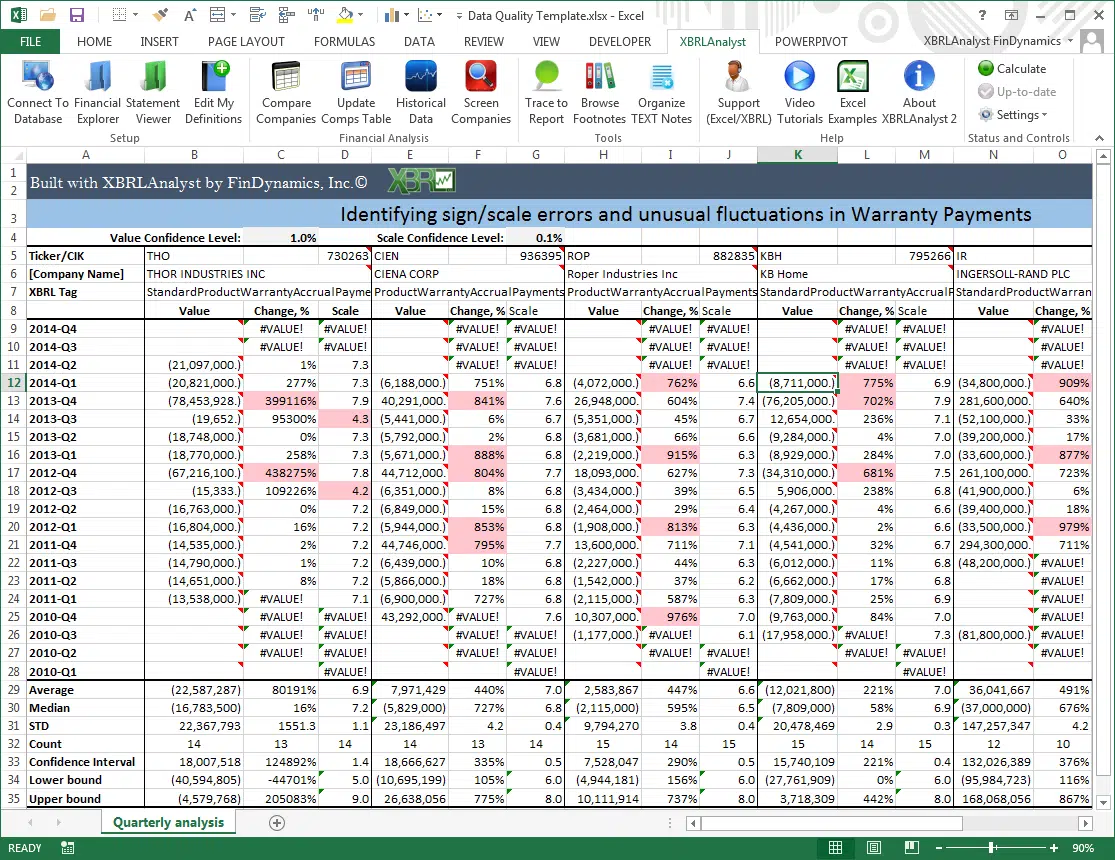Open Compare Companies tool
Screen dimensions: 1115x860
point(286,78)
